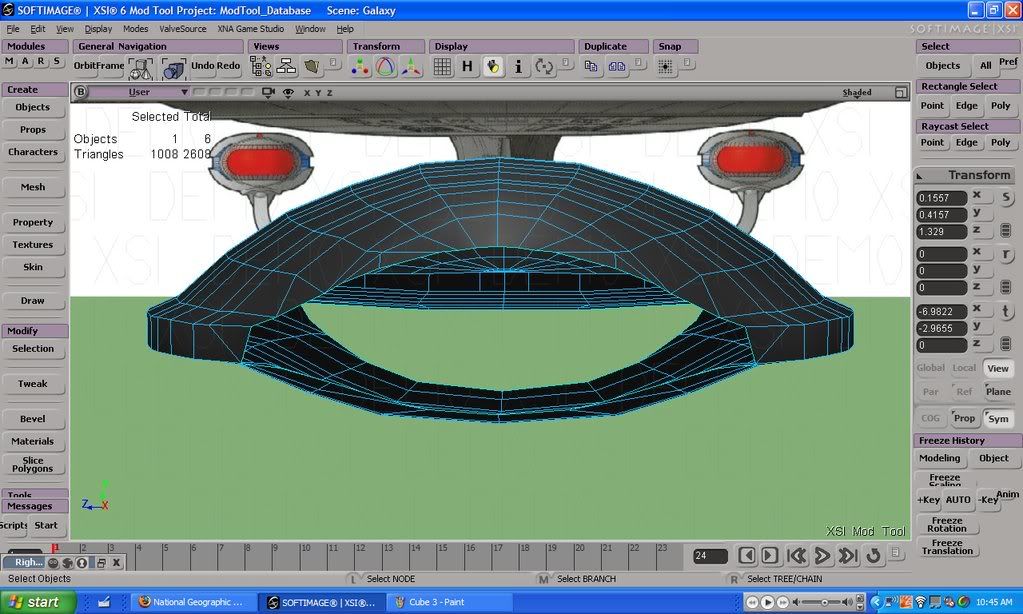Click the Bevel button
The image size is (1023, 614).
coord(33,419)
